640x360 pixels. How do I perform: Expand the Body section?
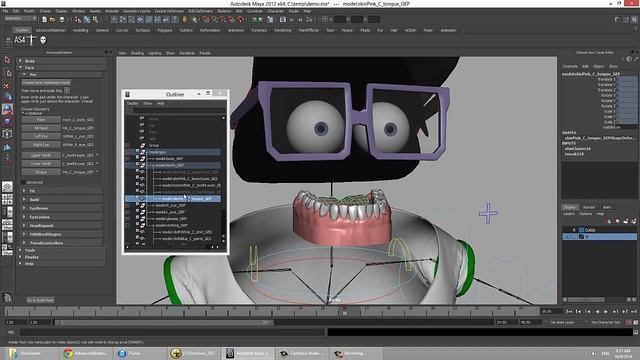pyautogui.click(x=20, y=61)
